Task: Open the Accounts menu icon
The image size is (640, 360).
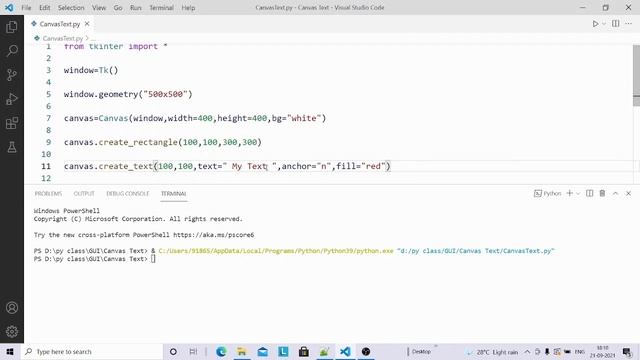Action: (12, 307)
